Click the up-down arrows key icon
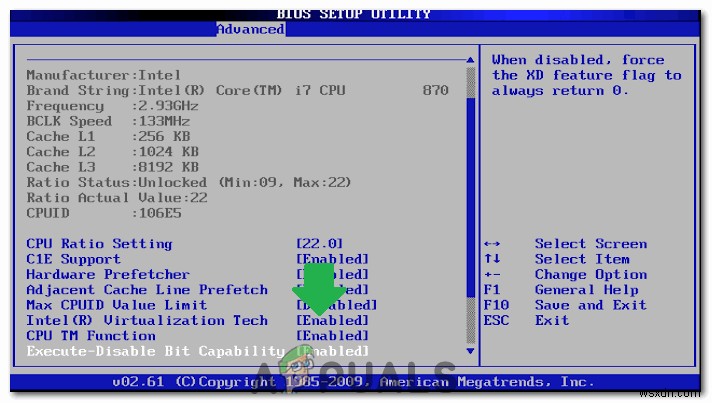Image resolution: width=712 pixels, height=403 pixels. click(x=492, y=259)
